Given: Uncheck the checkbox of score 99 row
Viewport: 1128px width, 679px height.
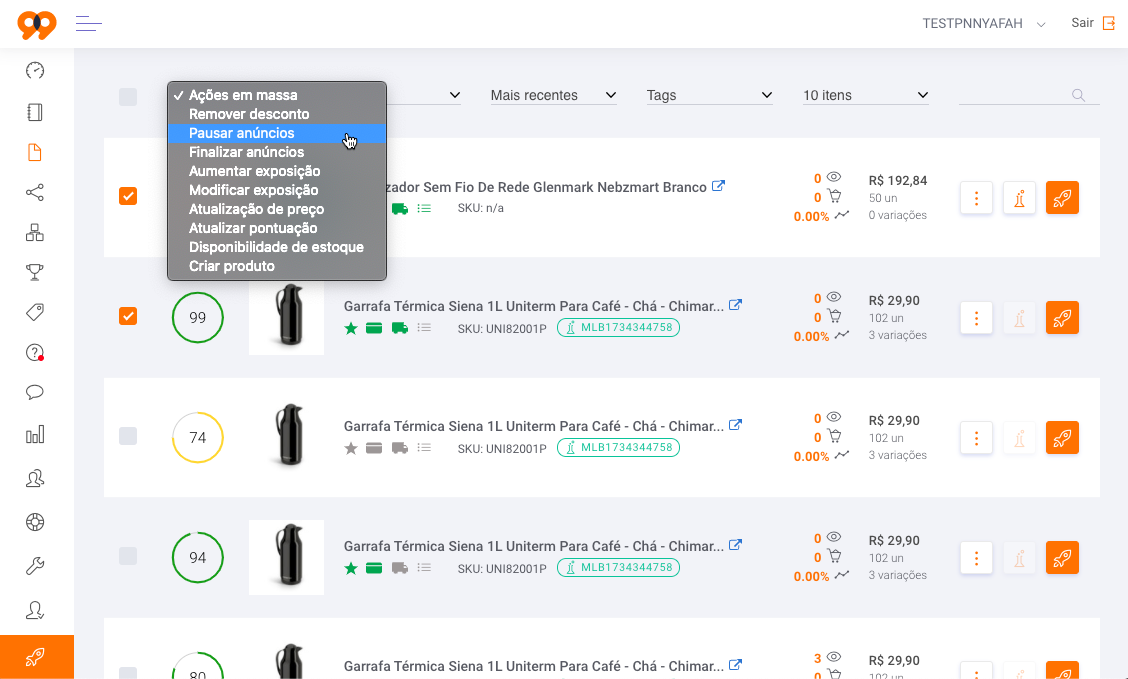Looking at the screenshot, I should [x=128, y=316].
